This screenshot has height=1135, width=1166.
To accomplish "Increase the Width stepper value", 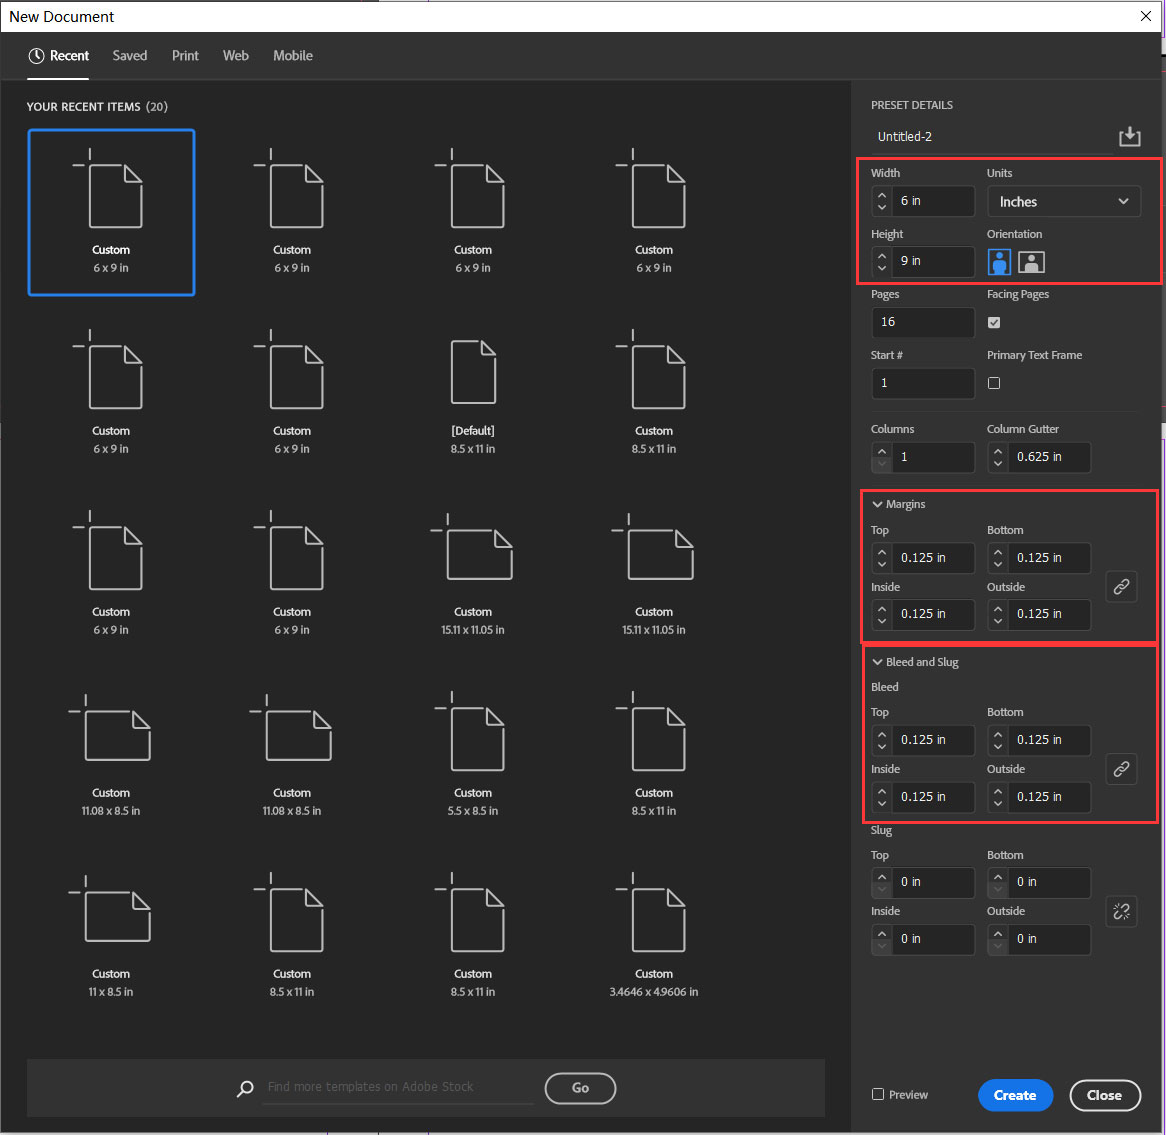I will pos(882,194).
